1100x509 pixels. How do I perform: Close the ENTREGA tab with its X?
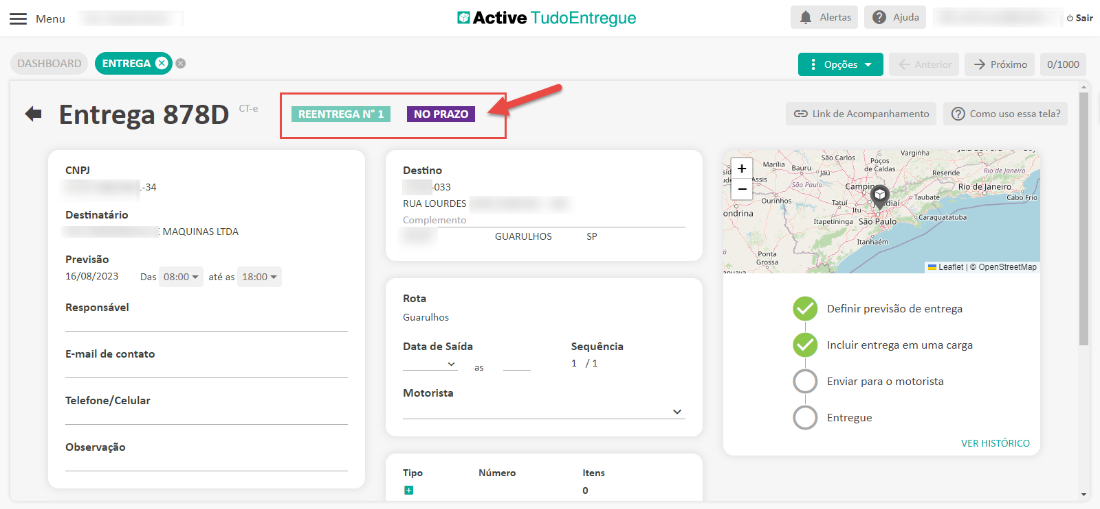pyautogui.click(x=162, y=63)
